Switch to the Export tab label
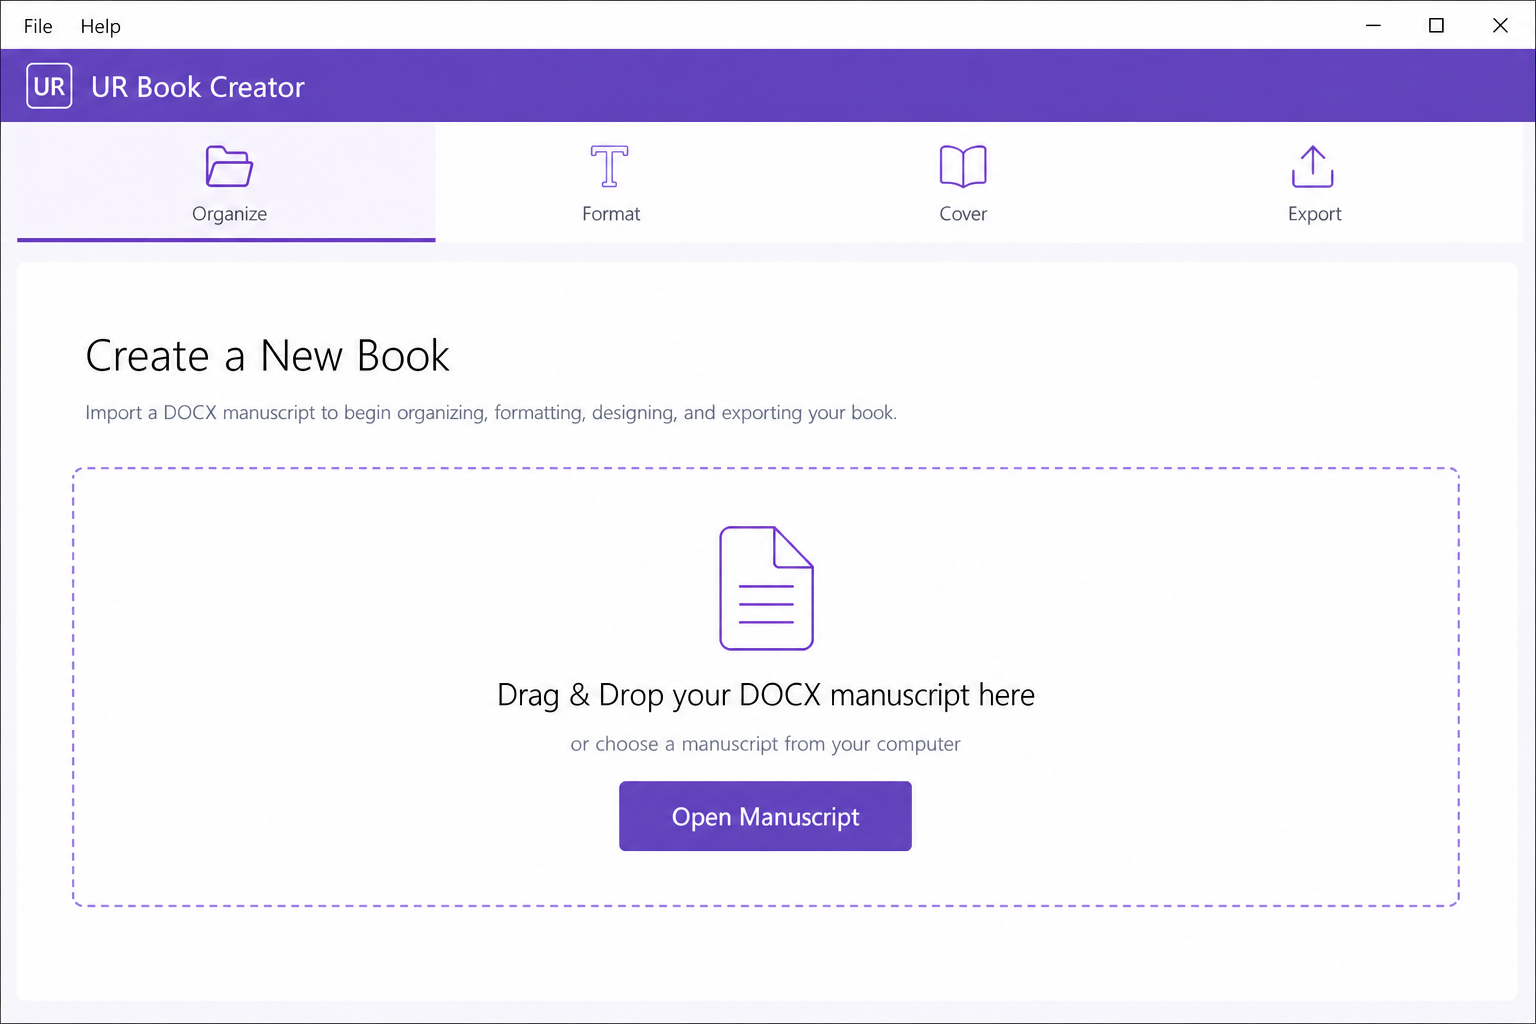Screen dimensions: 1536x1024 click(1314, 214)
